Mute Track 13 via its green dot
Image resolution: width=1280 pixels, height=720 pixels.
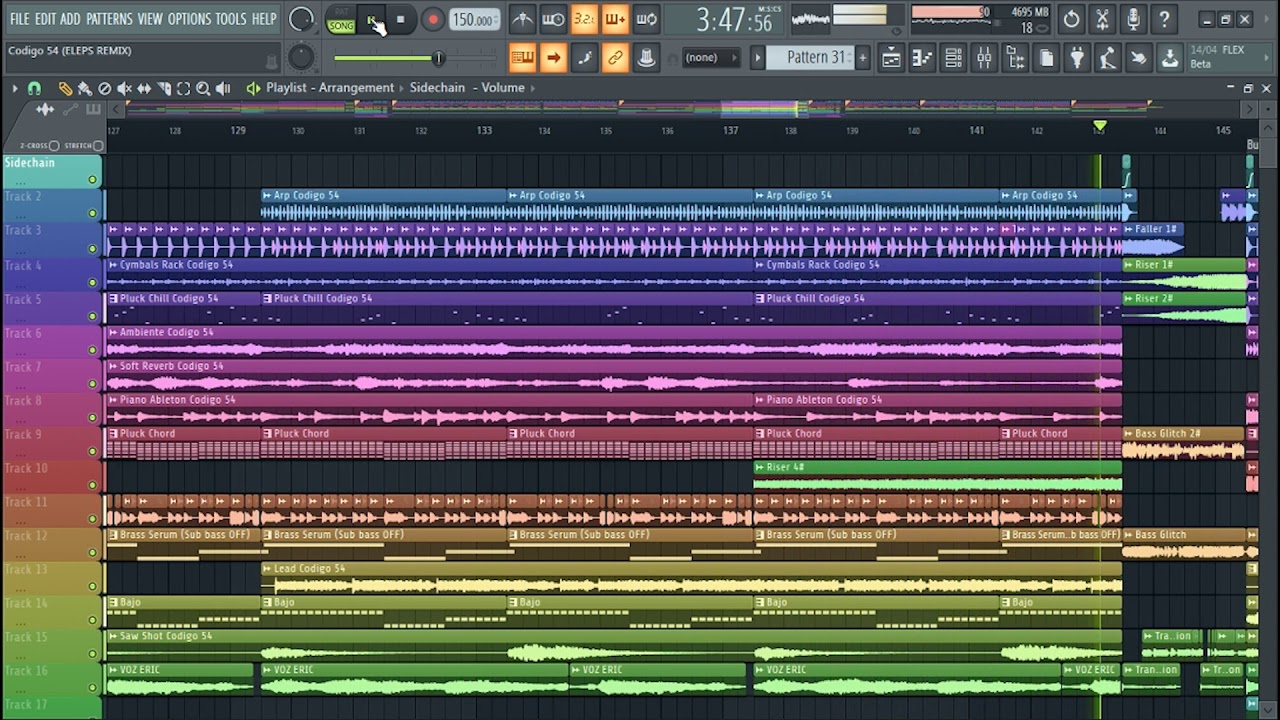92,585
